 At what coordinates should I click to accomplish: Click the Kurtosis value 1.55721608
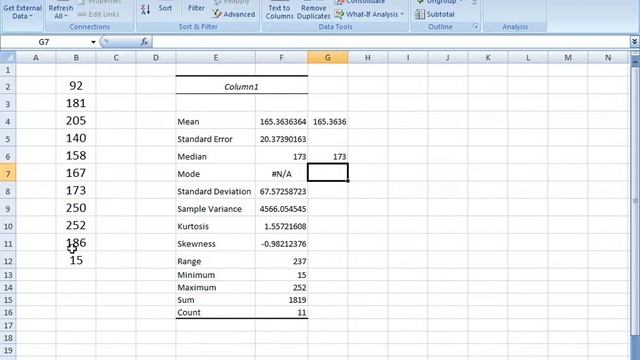point(282,227)
